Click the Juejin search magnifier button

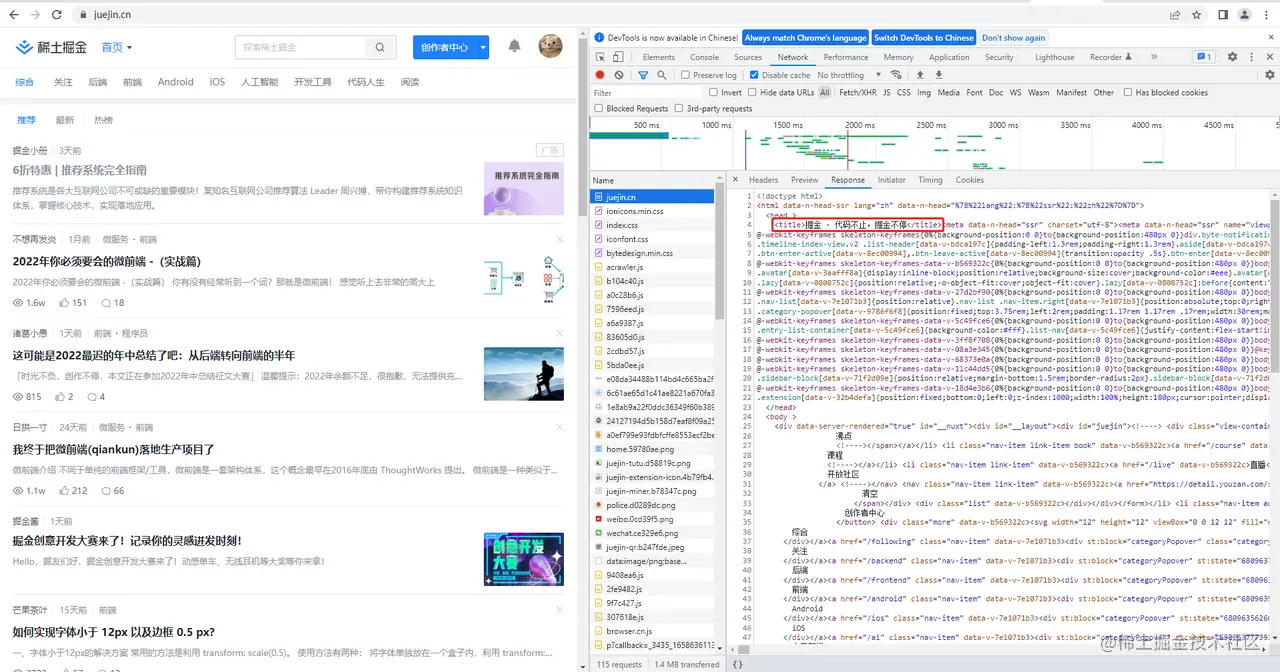coord(380,47)
